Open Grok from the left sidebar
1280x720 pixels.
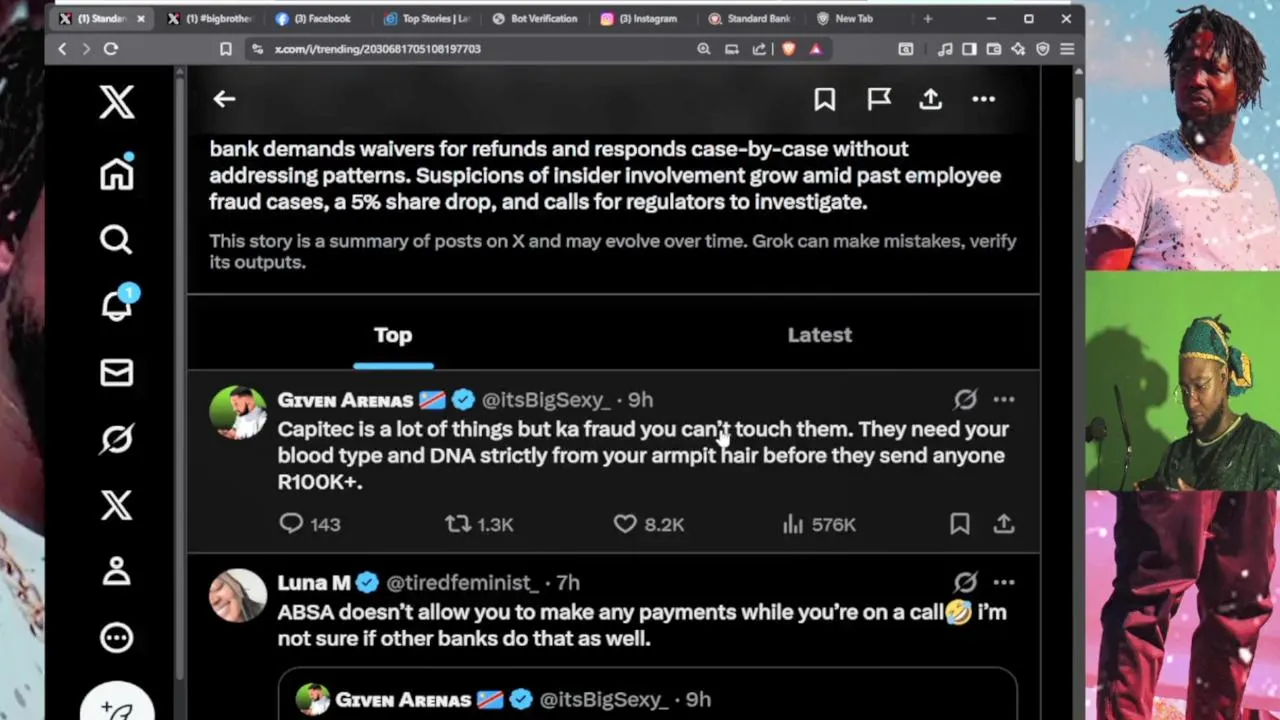[x=116, y=439]
